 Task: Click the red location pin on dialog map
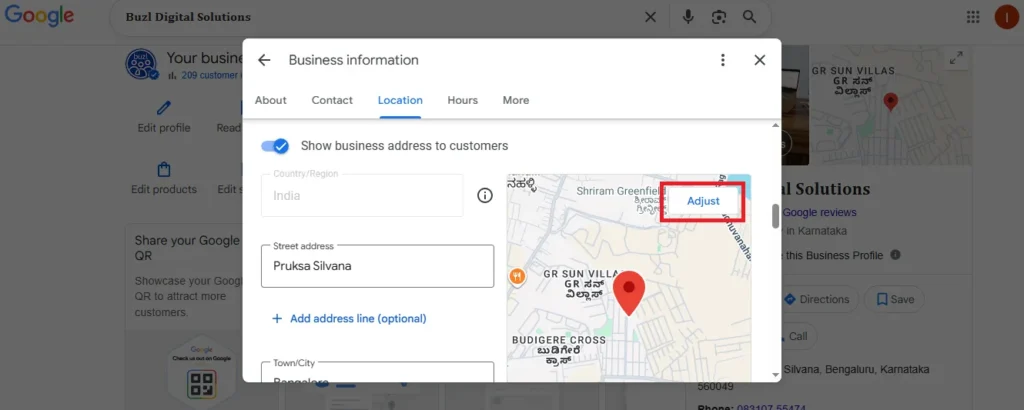pos(629,293)
